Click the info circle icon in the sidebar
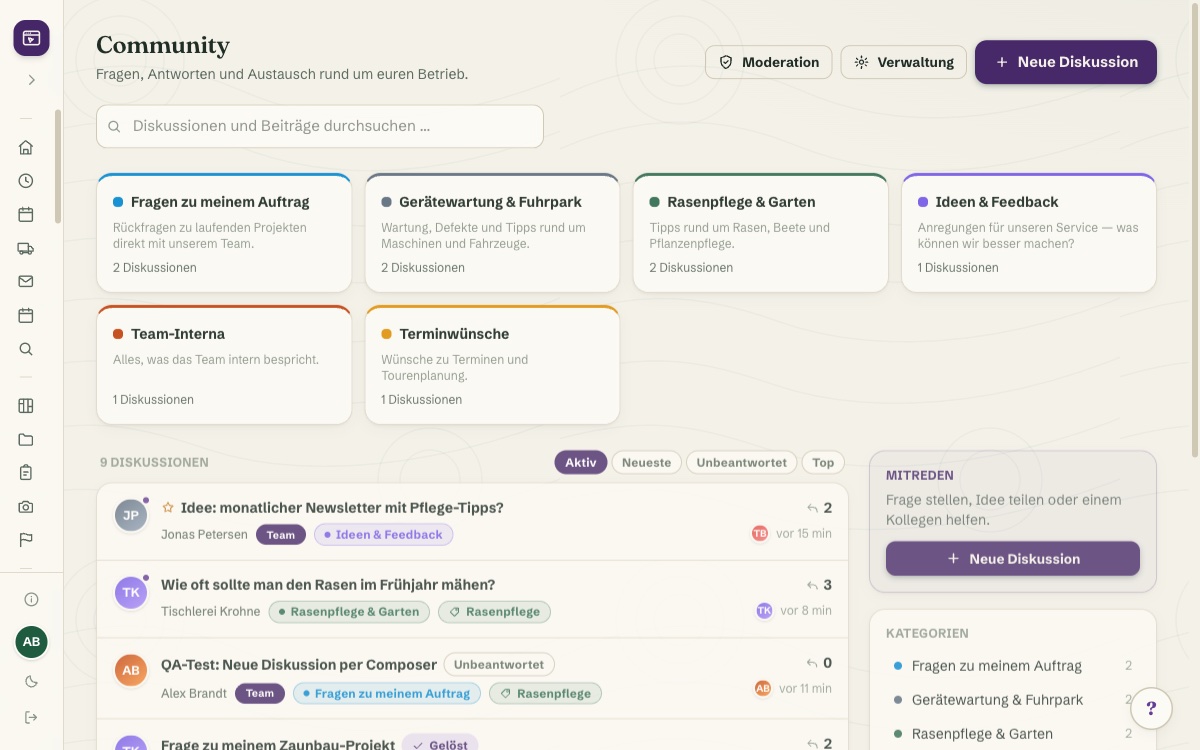1200x750 pixels. tap(31, 599)
